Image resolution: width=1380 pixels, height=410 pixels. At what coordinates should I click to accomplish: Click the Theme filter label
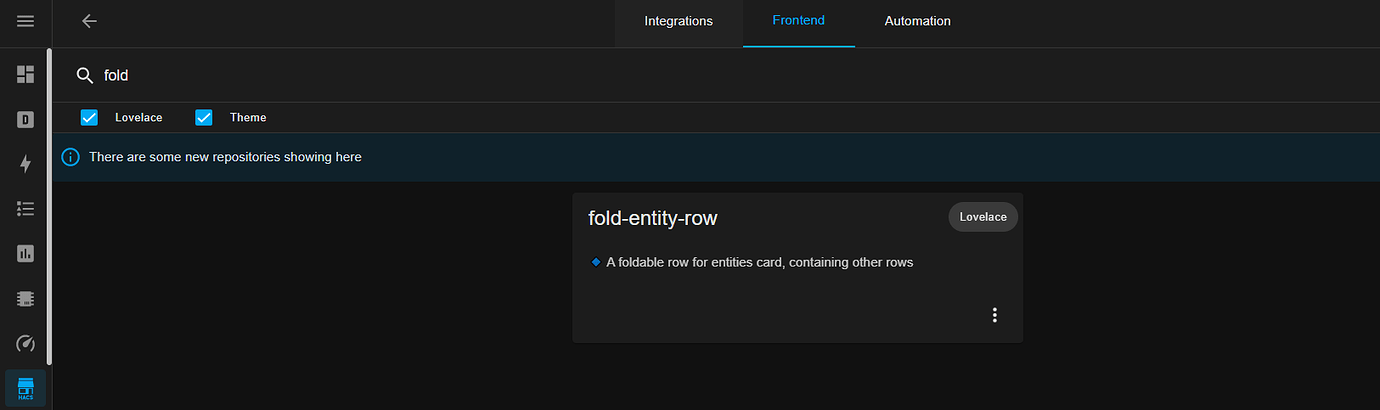pyautogui.click(x=248, y=118)
